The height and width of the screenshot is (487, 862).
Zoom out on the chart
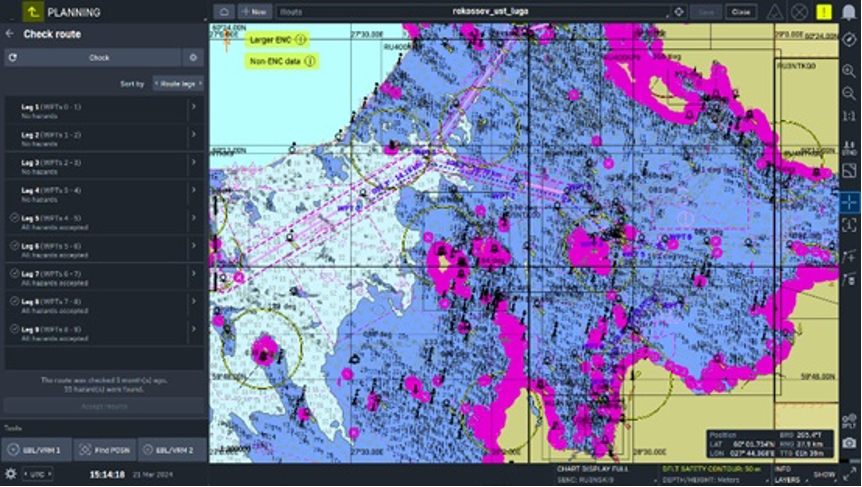pos(849,93)
